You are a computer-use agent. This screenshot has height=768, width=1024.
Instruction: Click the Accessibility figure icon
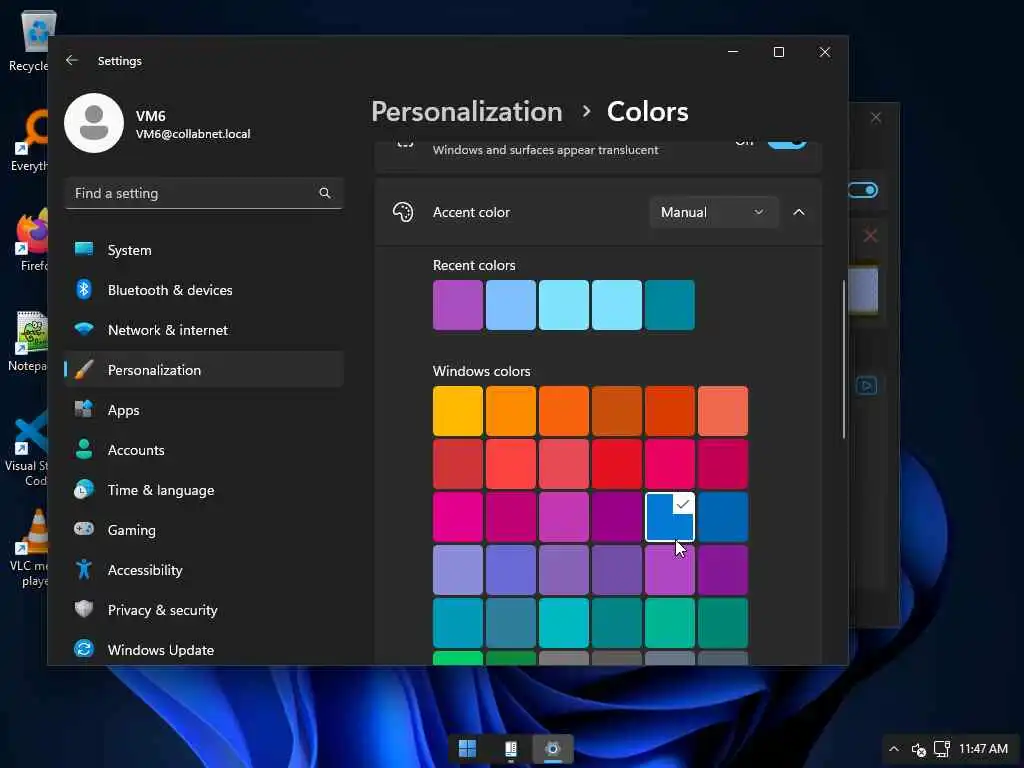(84, 569)
